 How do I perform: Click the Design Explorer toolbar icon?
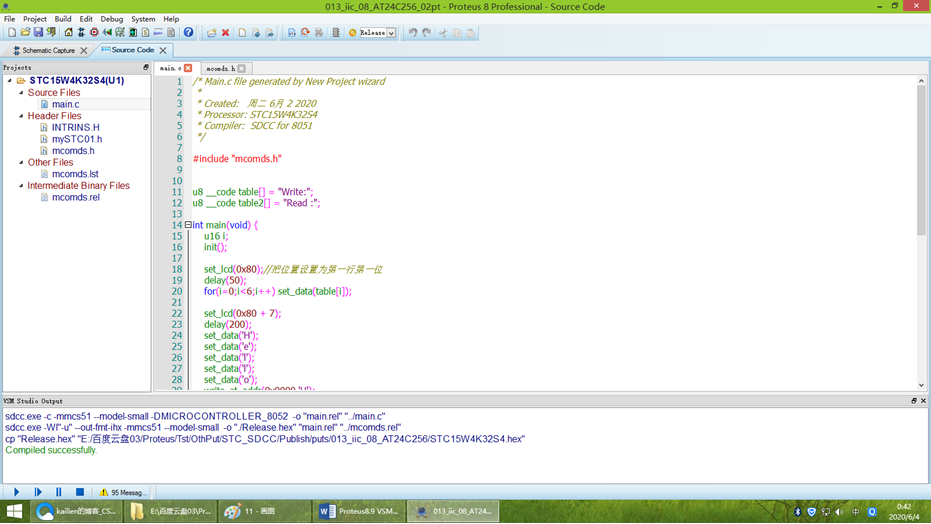[x=133, y=33]
